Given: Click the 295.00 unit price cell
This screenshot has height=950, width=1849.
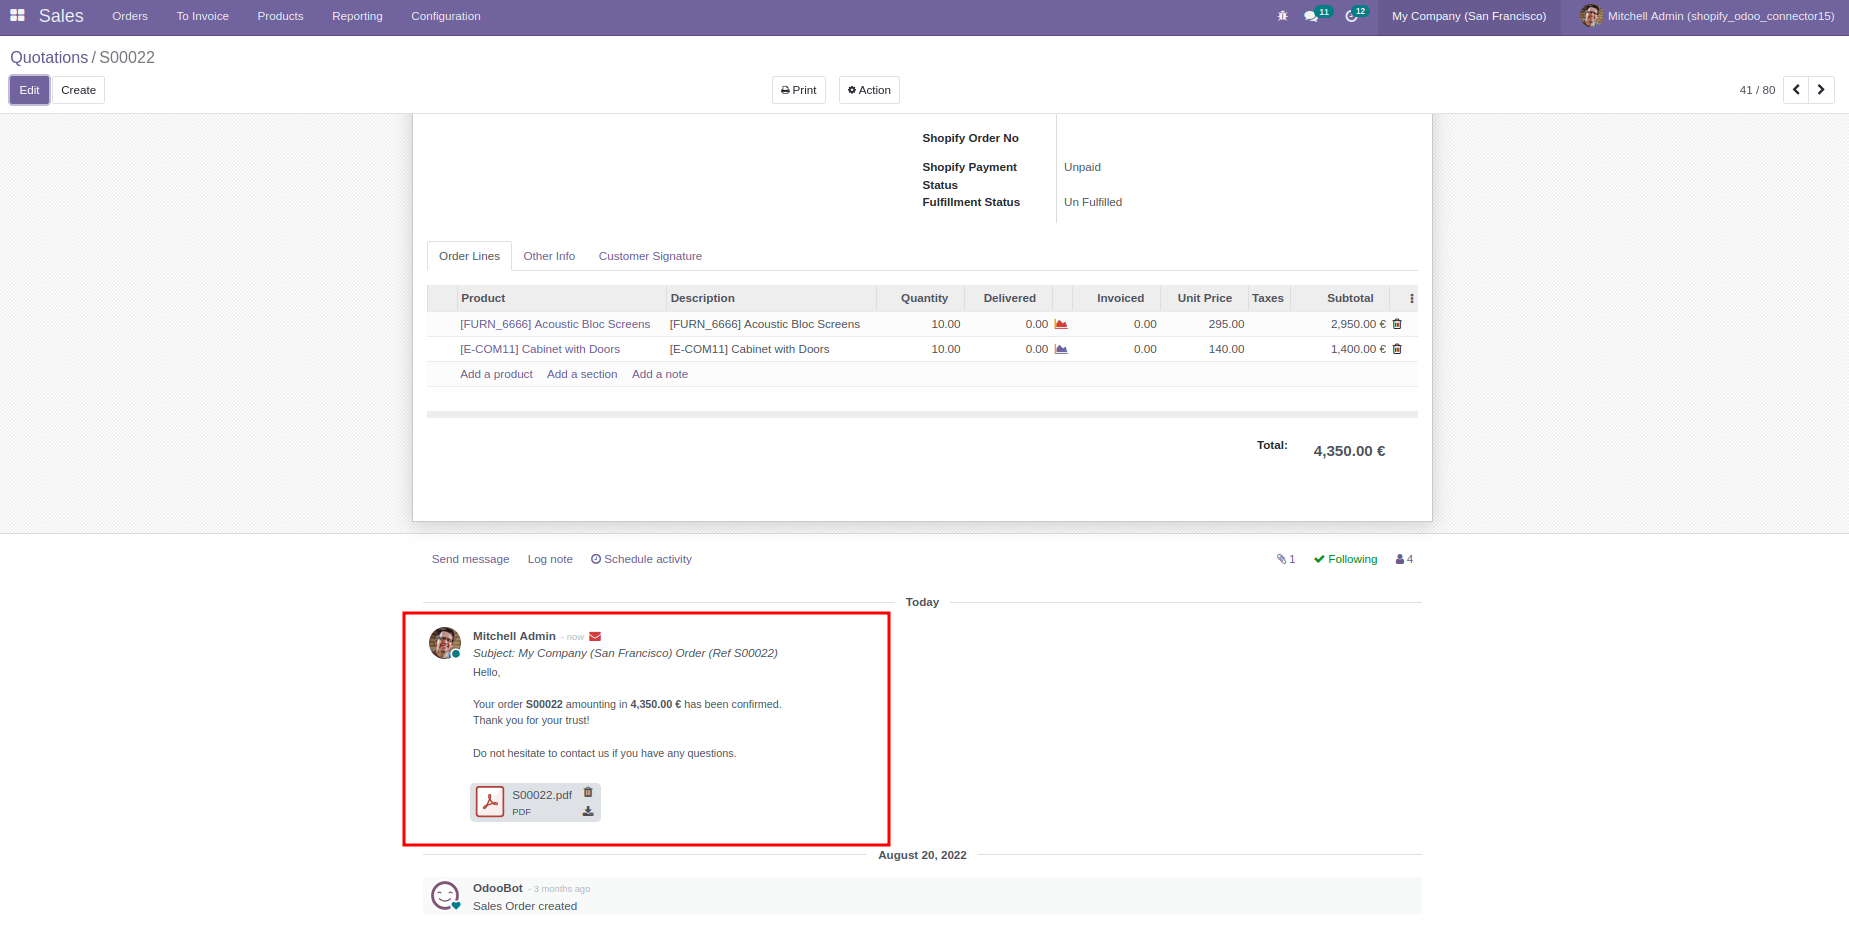Looking at the screenshot, I should (x=1226, y=324).
